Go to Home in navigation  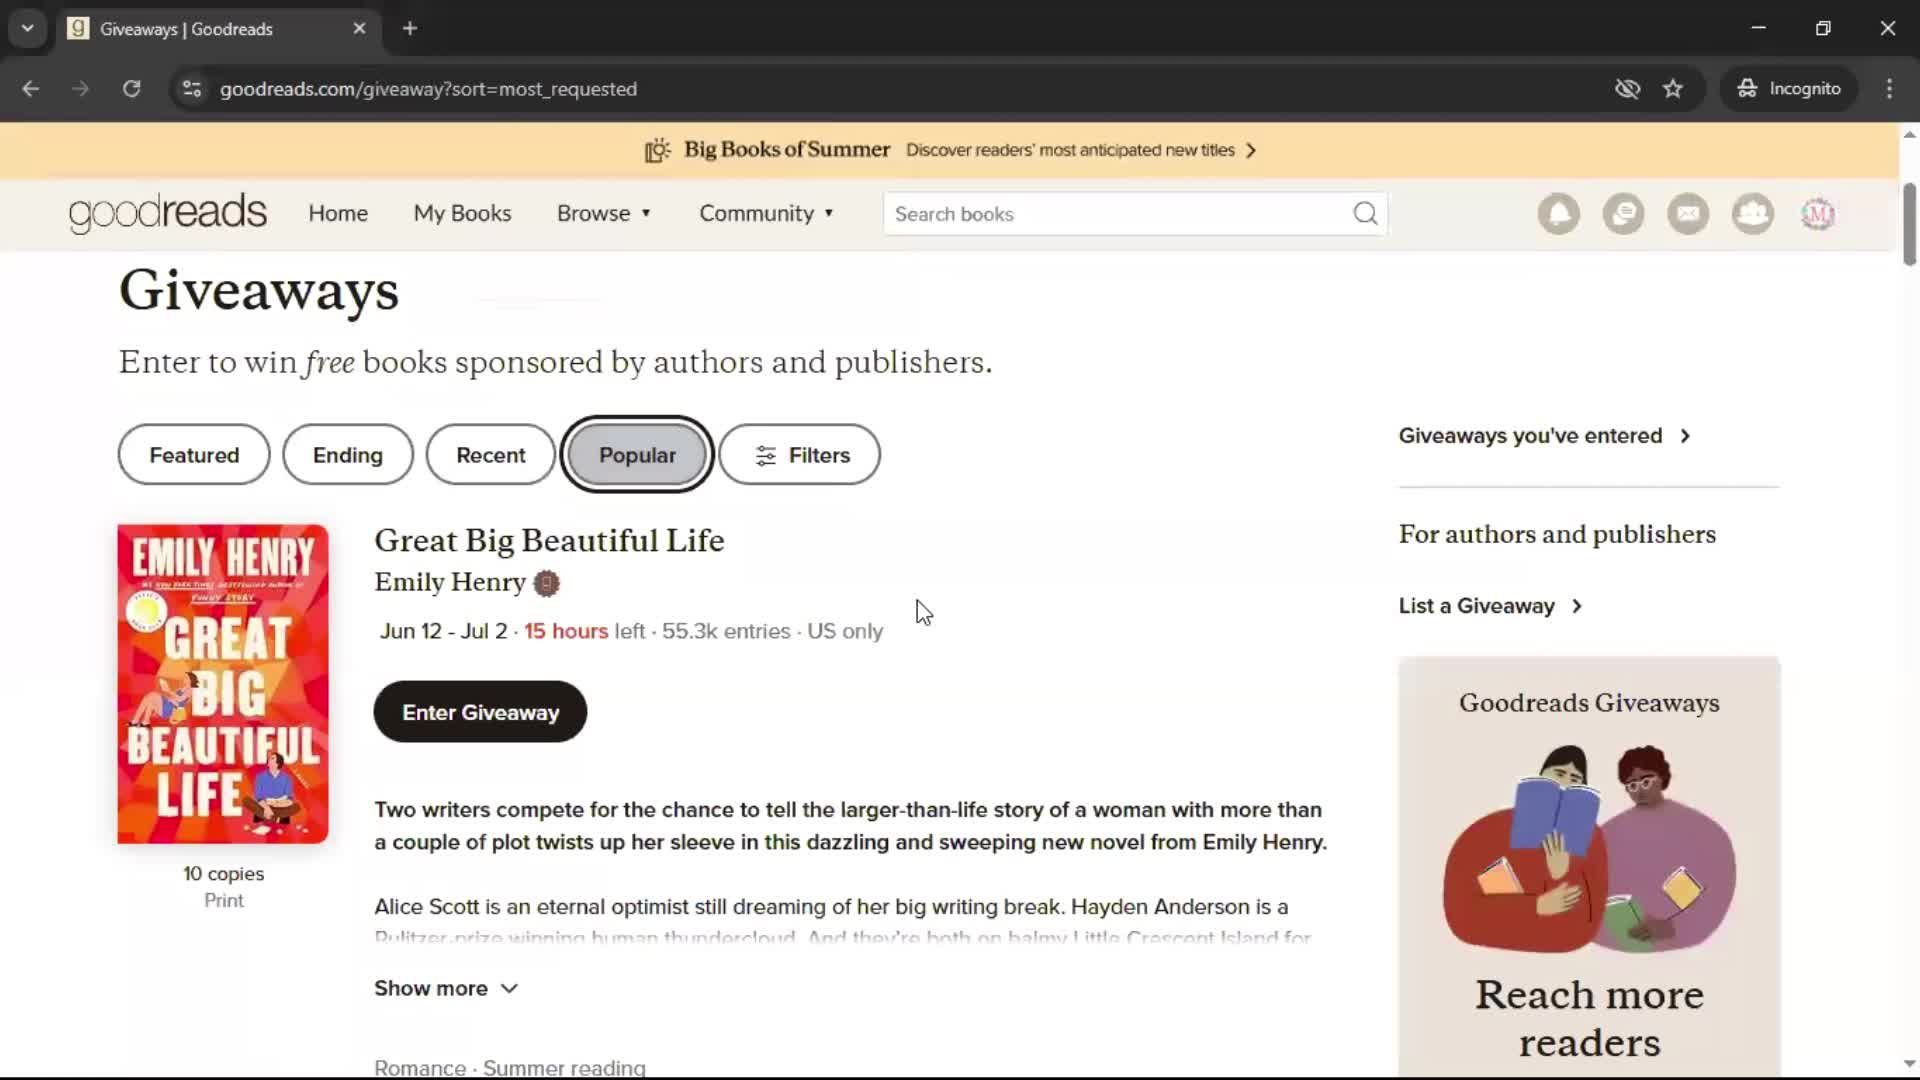[338, 213]
